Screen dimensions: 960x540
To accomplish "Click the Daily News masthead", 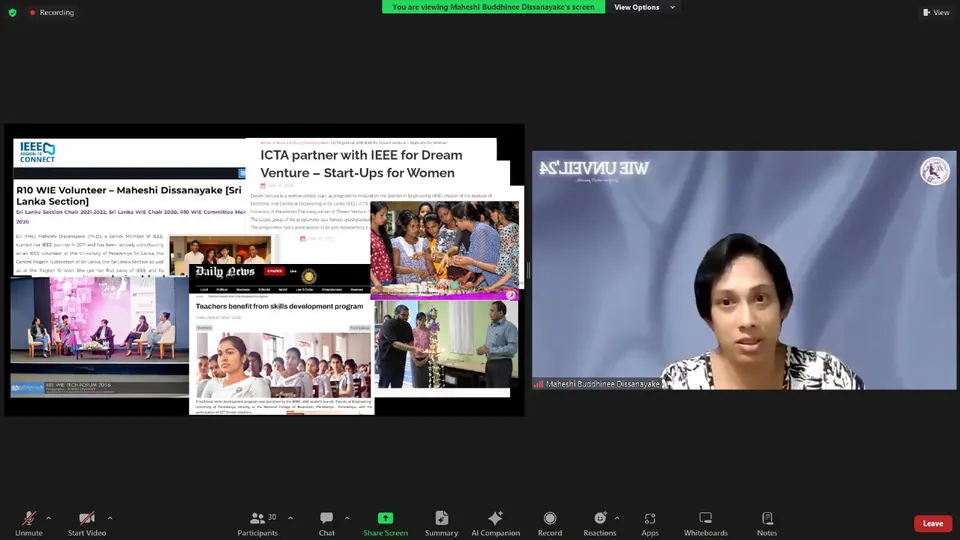I will [225, 272].
